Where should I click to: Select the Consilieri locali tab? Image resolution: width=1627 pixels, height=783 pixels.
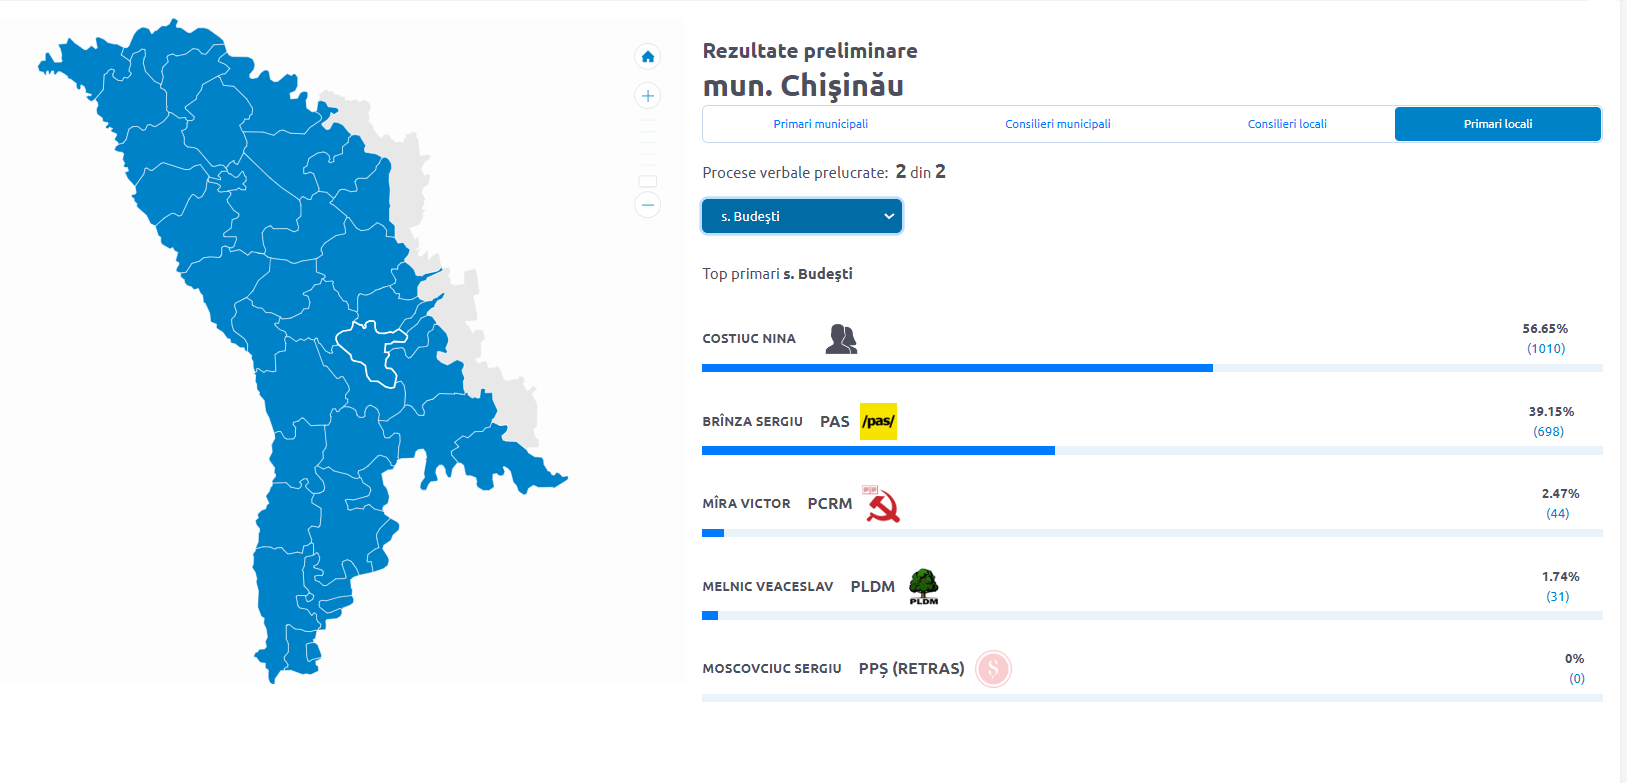[x=1287, y=124]
